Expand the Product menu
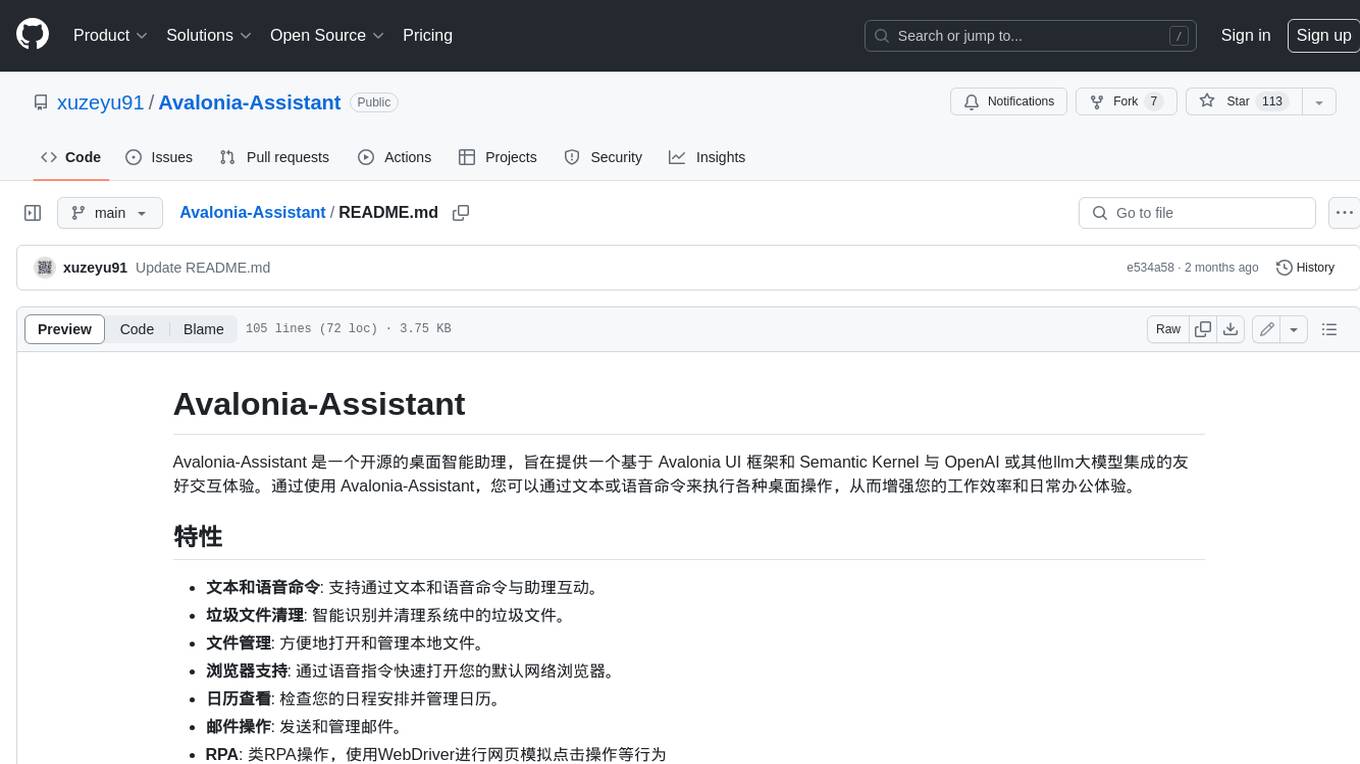 pos(110,35)
